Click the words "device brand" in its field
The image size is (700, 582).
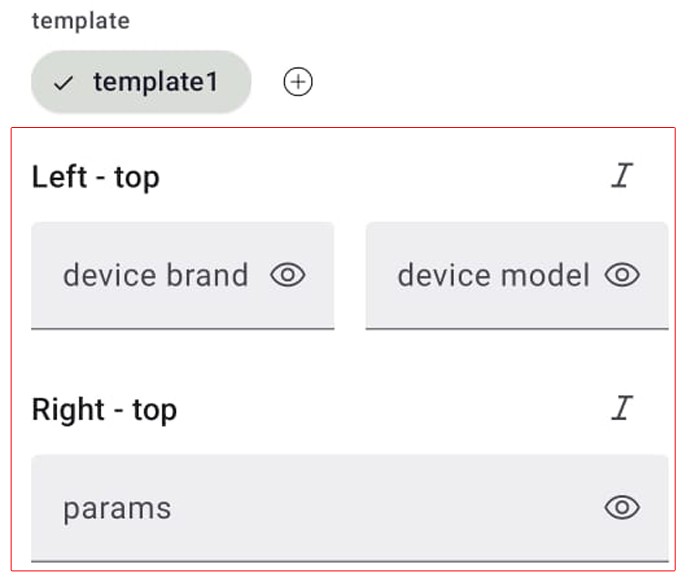point(156,275)
